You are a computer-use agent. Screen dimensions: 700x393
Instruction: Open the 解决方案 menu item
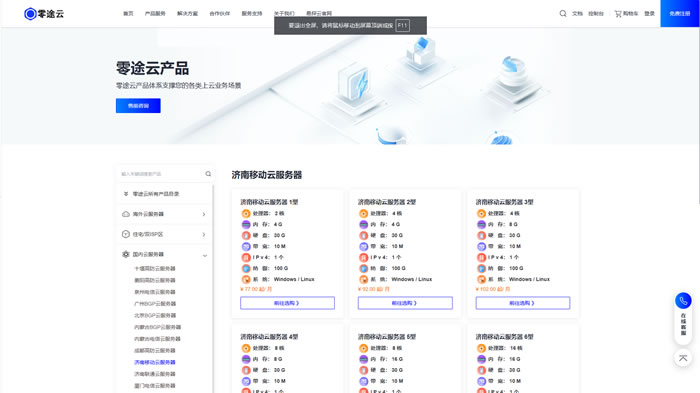tap(188, 13)
